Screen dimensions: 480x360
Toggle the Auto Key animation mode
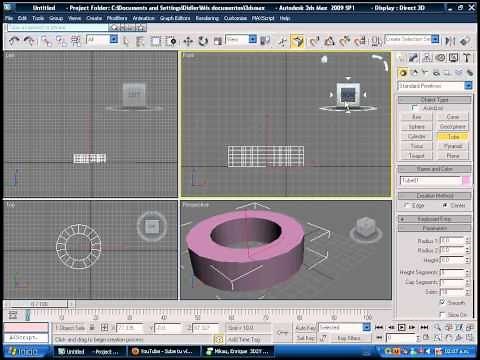pos(305,328)
